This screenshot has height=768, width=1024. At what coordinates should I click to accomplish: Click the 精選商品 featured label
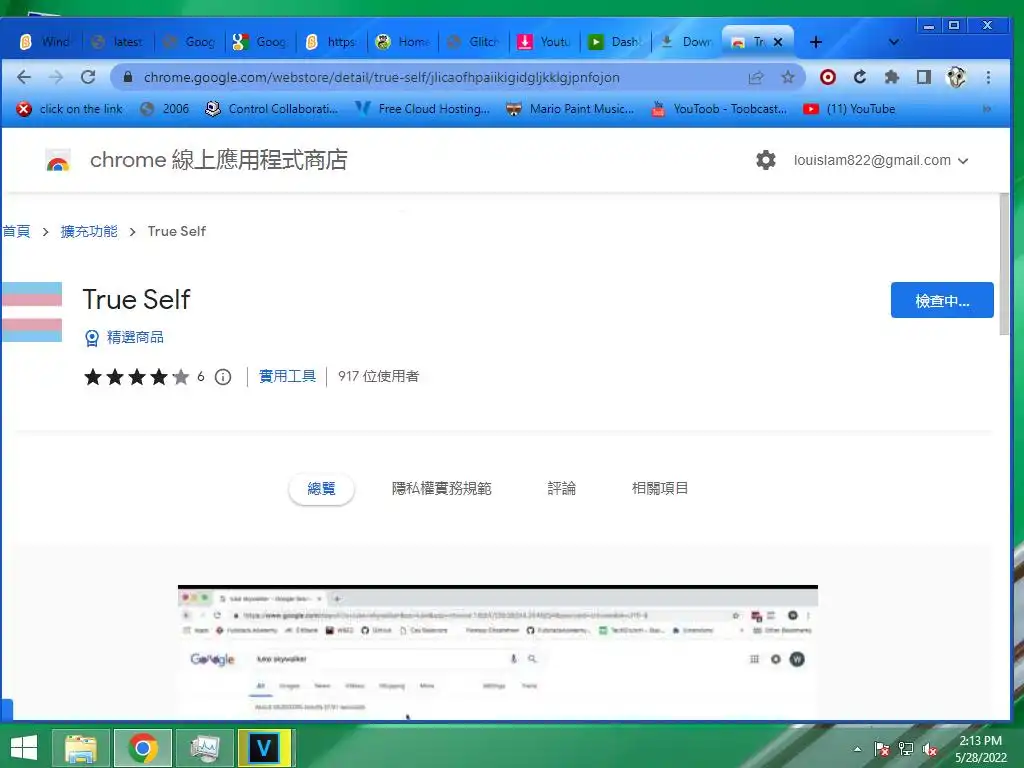[x=135, y=338]
